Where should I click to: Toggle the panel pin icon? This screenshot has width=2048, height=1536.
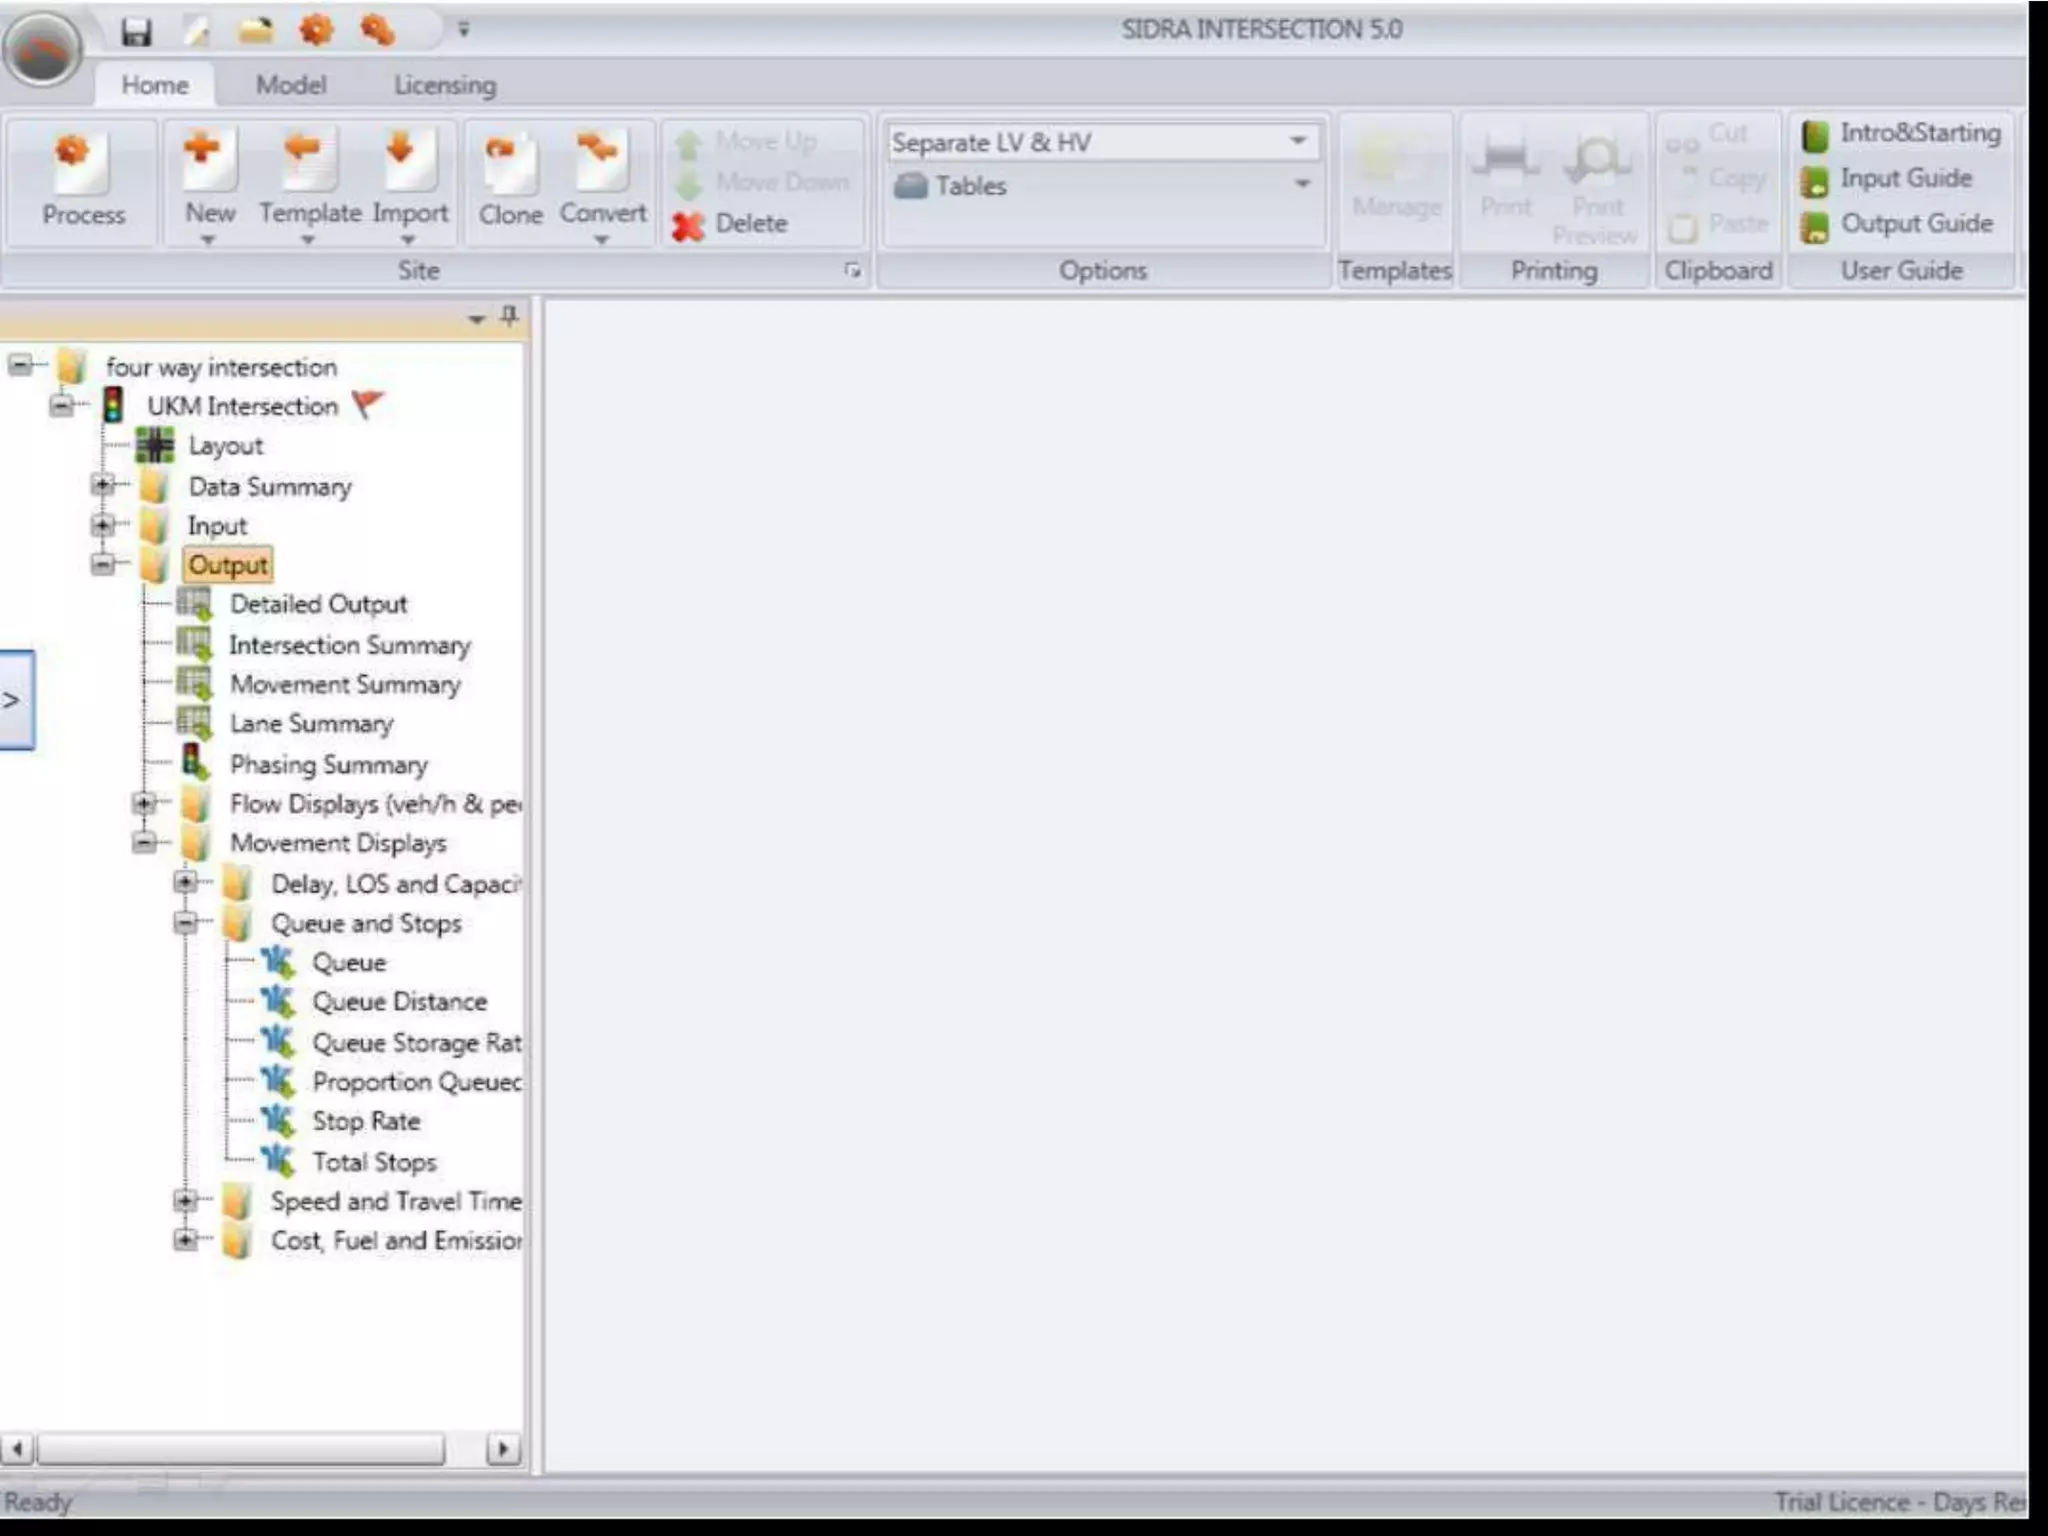pos(510,317)
